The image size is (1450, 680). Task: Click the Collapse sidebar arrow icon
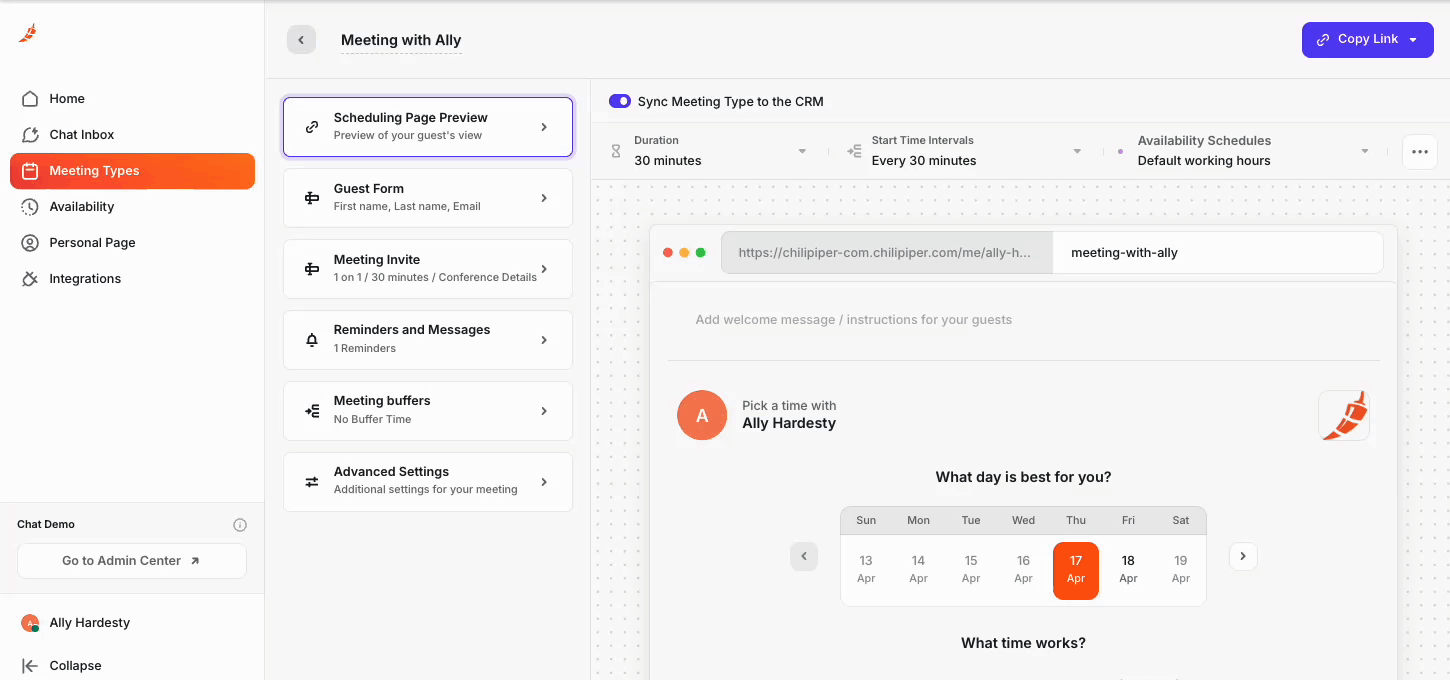(30, 666)
